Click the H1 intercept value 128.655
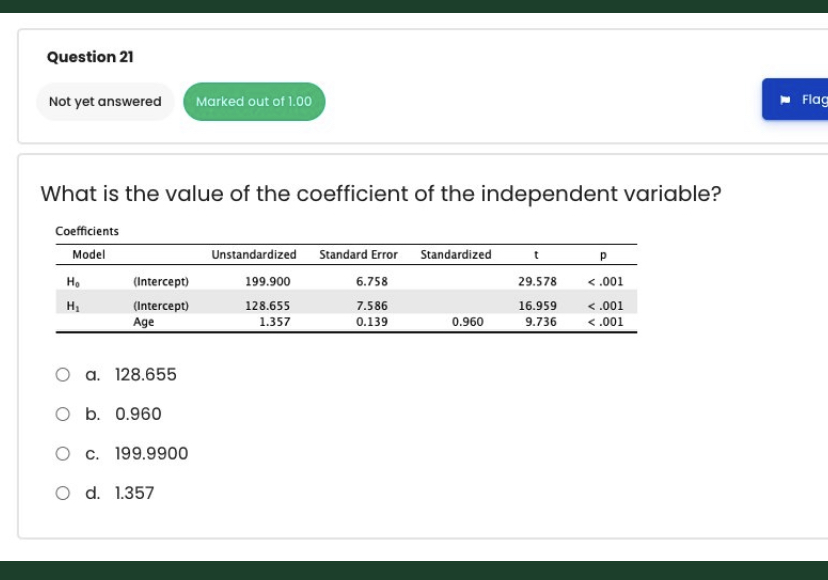Screen dimensions: 828x580 coord(268,306)
